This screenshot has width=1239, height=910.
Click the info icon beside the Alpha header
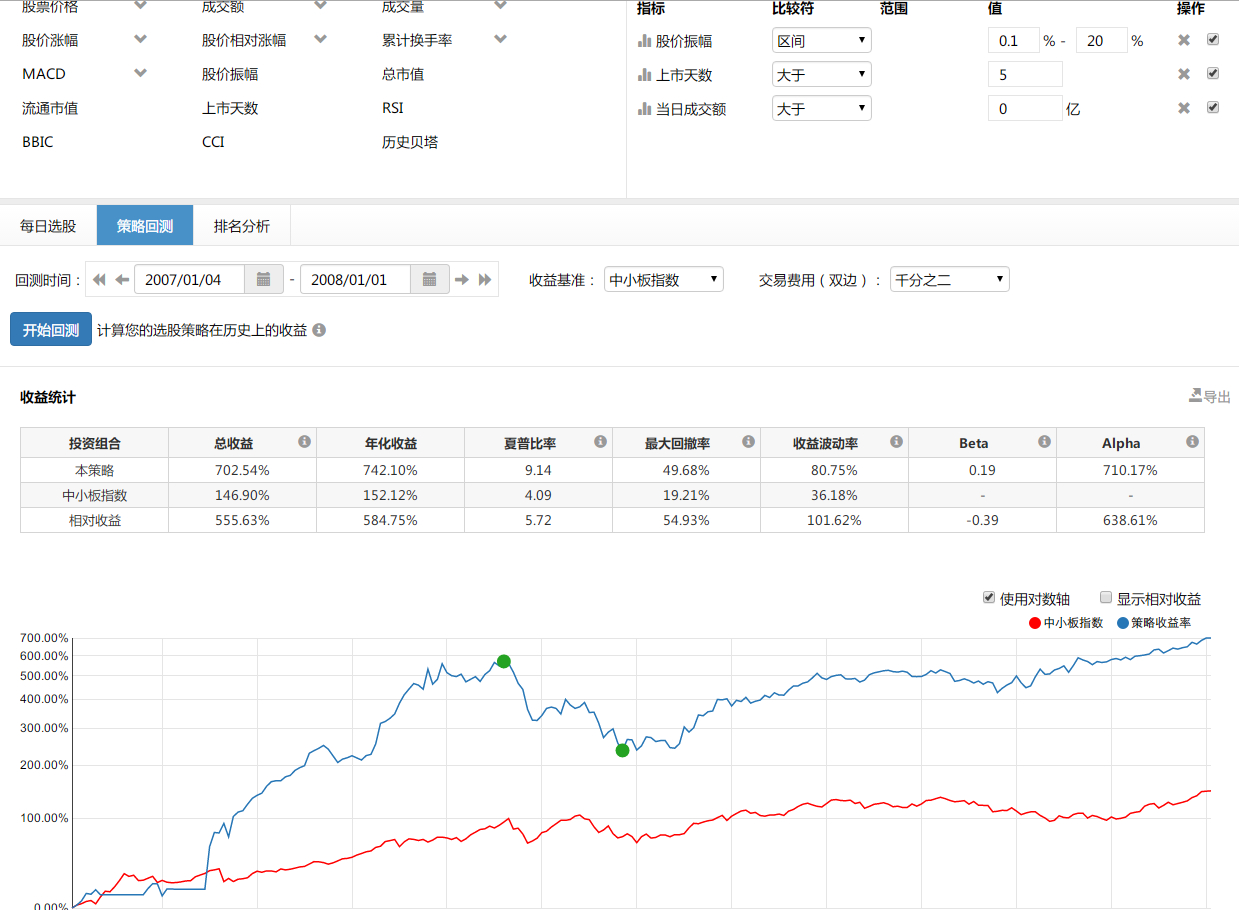(1192, 442)
